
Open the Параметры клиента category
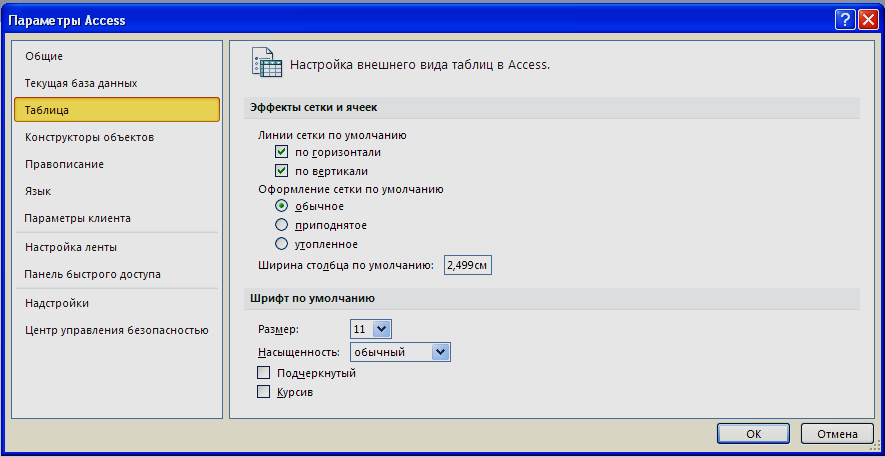click(117, 218)
